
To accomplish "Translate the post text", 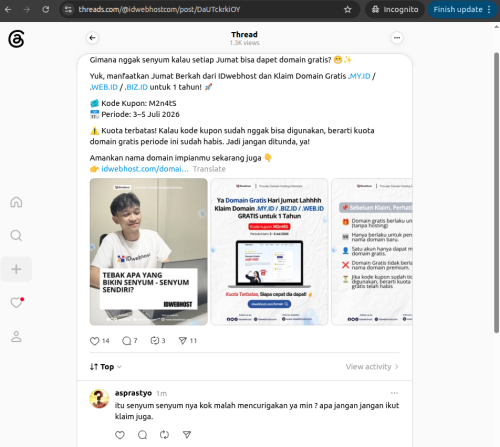I will point(209,169).
